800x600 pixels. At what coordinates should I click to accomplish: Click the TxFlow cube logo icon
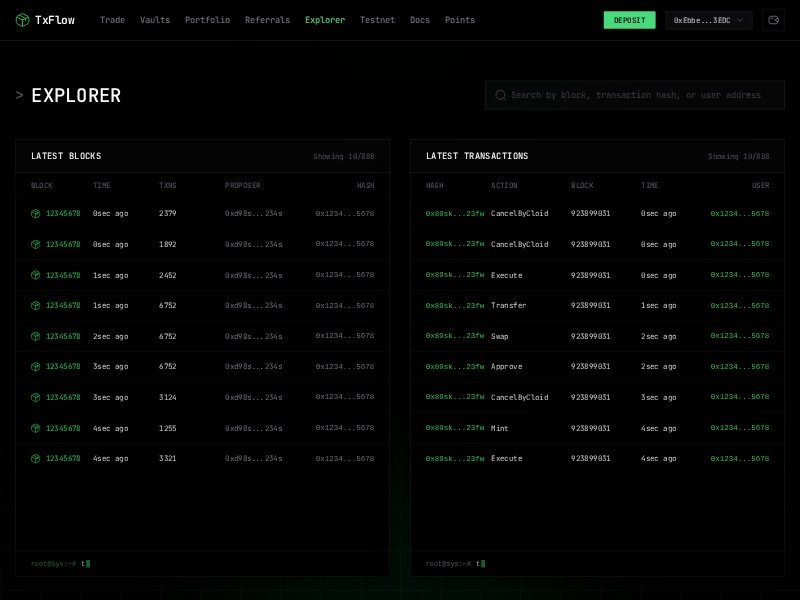coord(19,19)
